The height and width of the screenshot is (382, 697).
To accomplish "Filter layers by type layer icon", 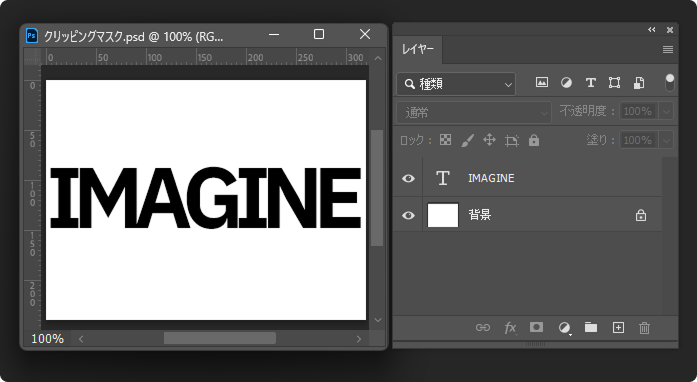I will (590, 82).
